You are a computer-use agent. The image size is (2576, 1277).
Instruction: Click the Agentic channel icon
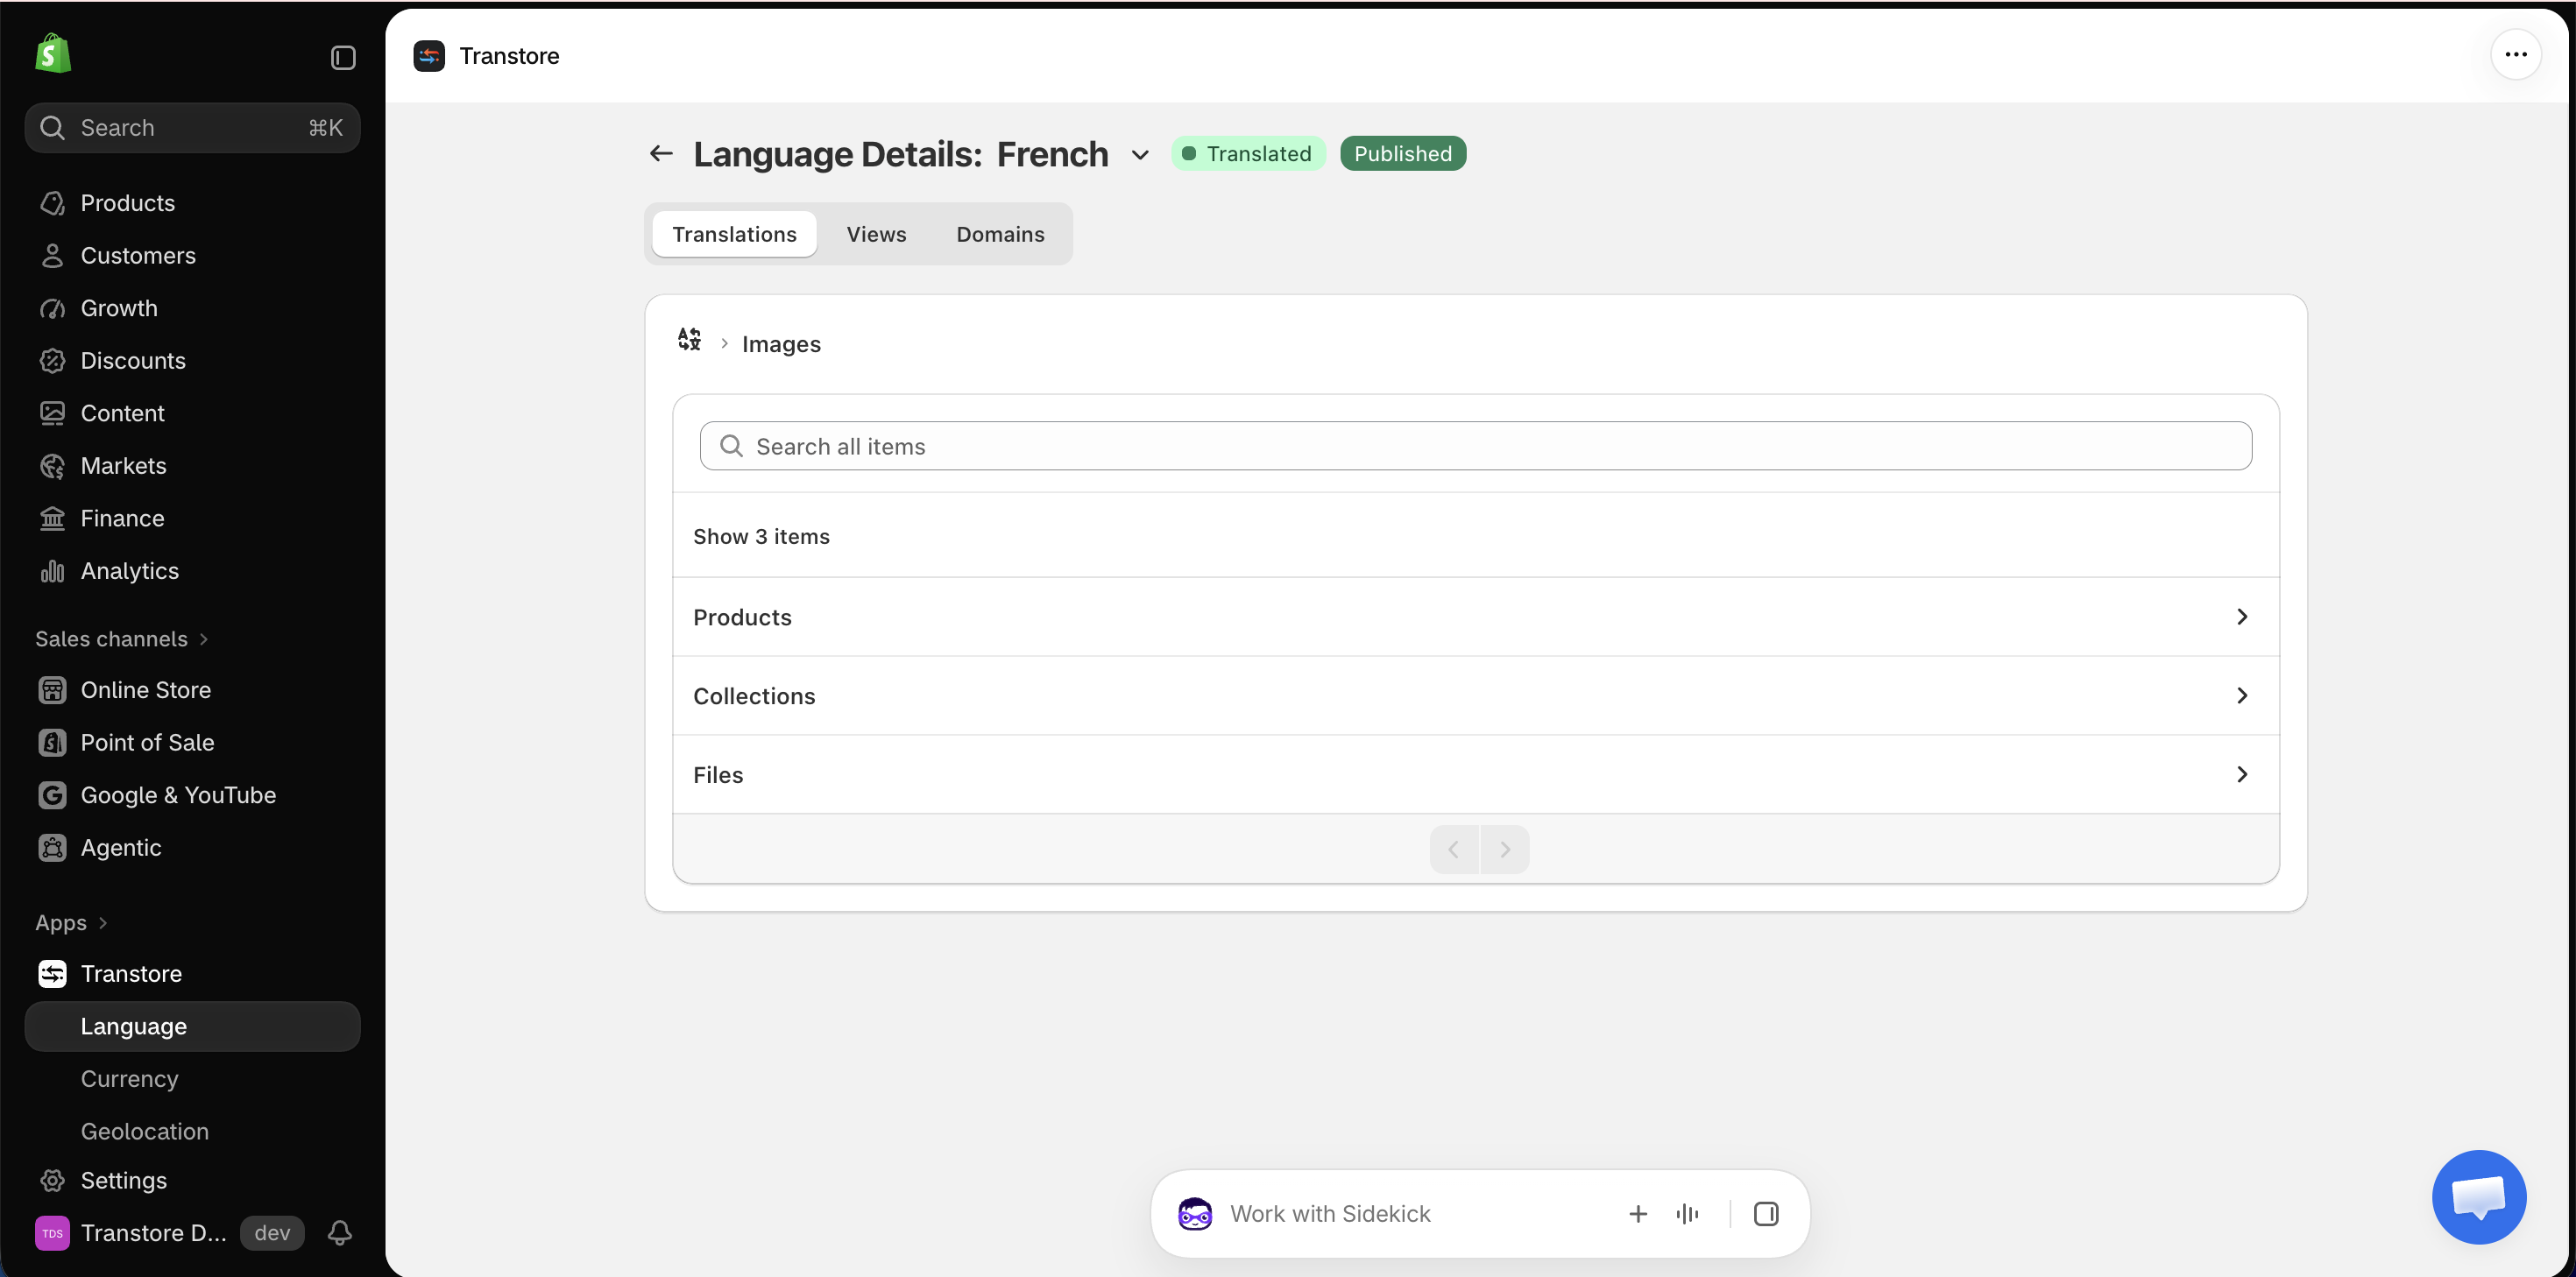52,848
